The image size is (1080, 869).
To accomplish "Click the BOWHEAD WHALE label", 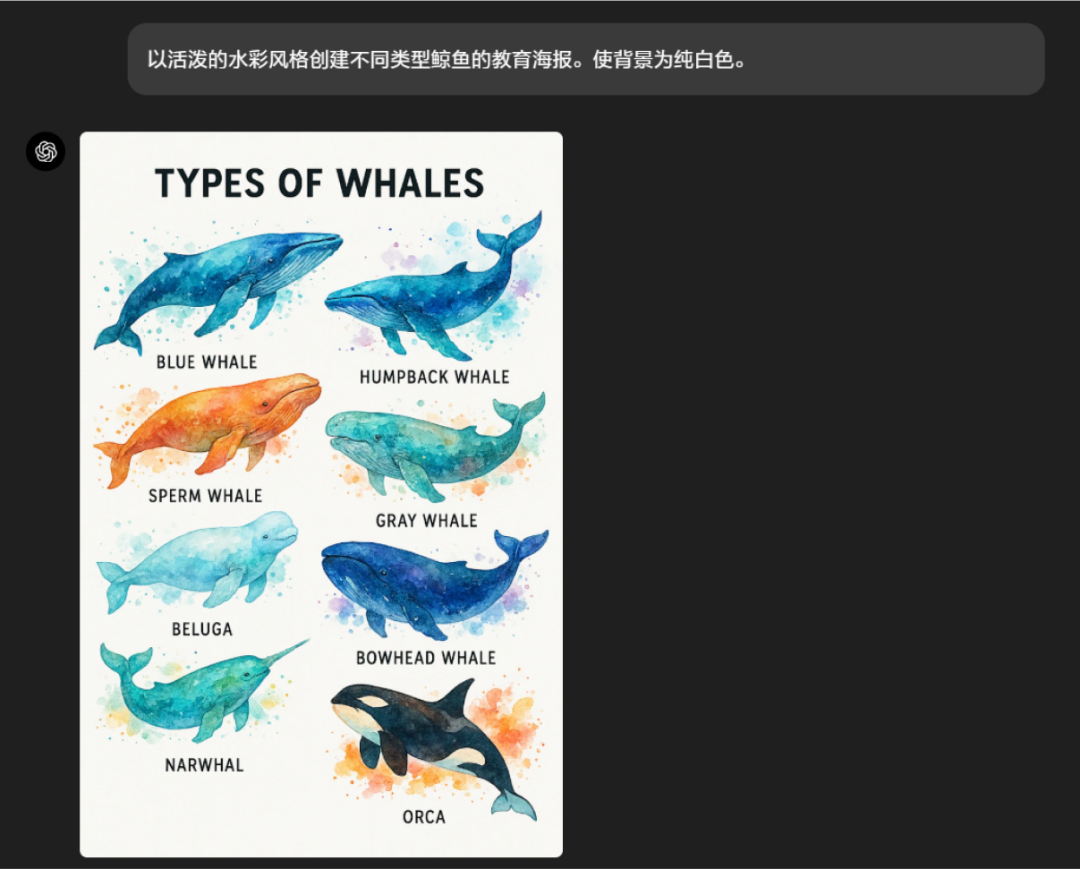I will point(426,658).
